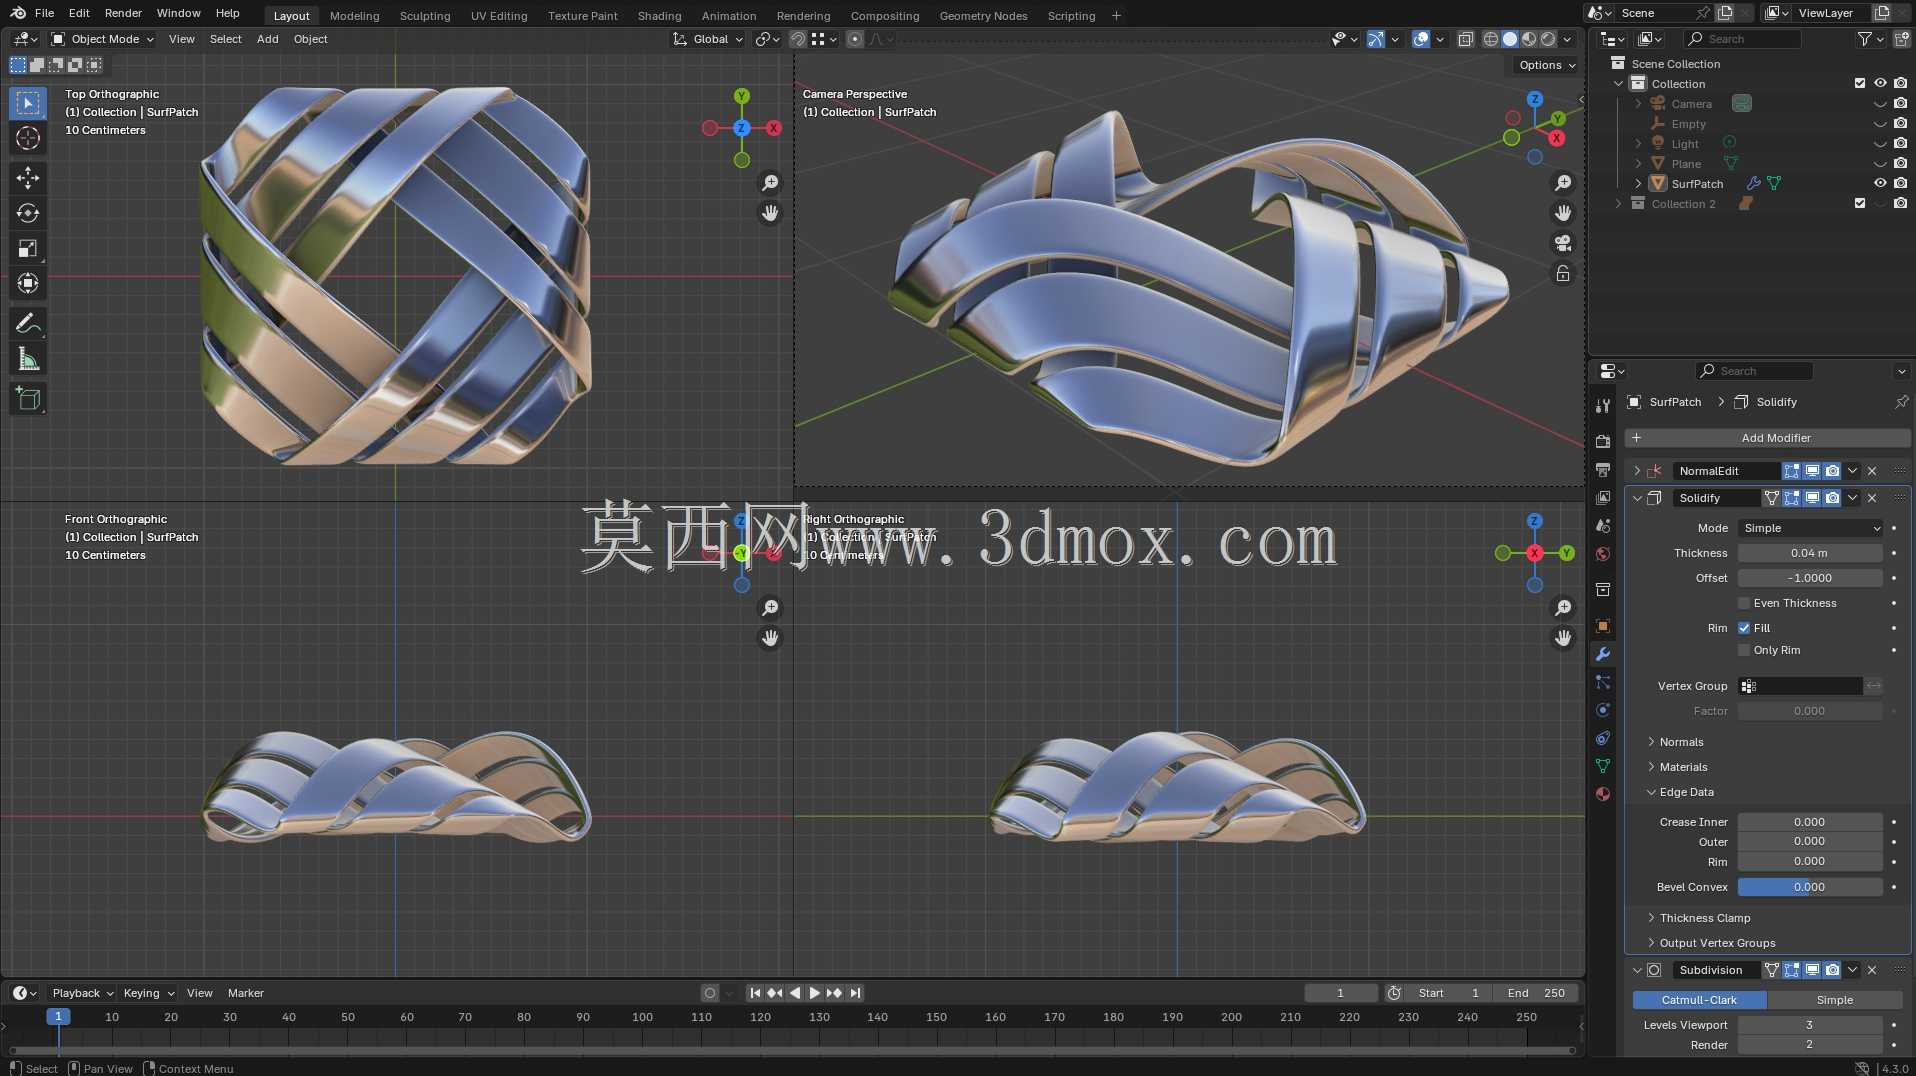
Task: Open timeline Playback popover
Action: click(x=82, y=993)
